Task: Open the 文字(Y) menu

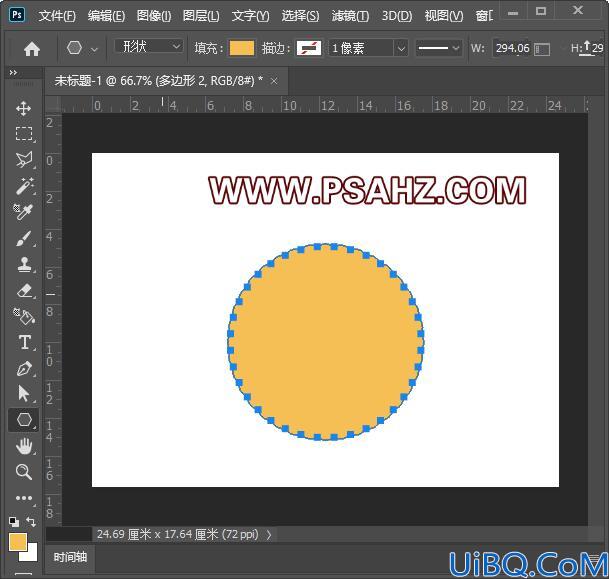Action: coord(250,16)
